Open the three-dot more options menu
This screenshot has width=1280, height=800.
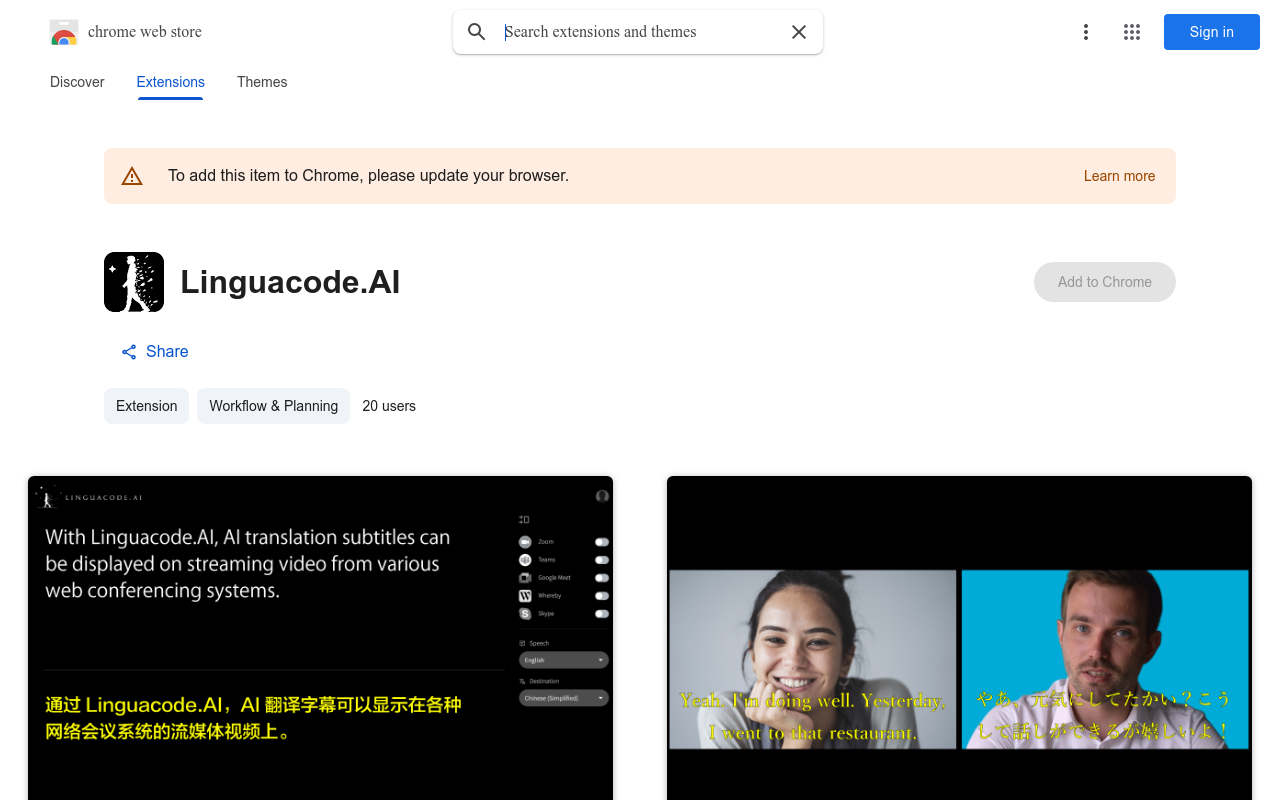tap(1085, 32)
